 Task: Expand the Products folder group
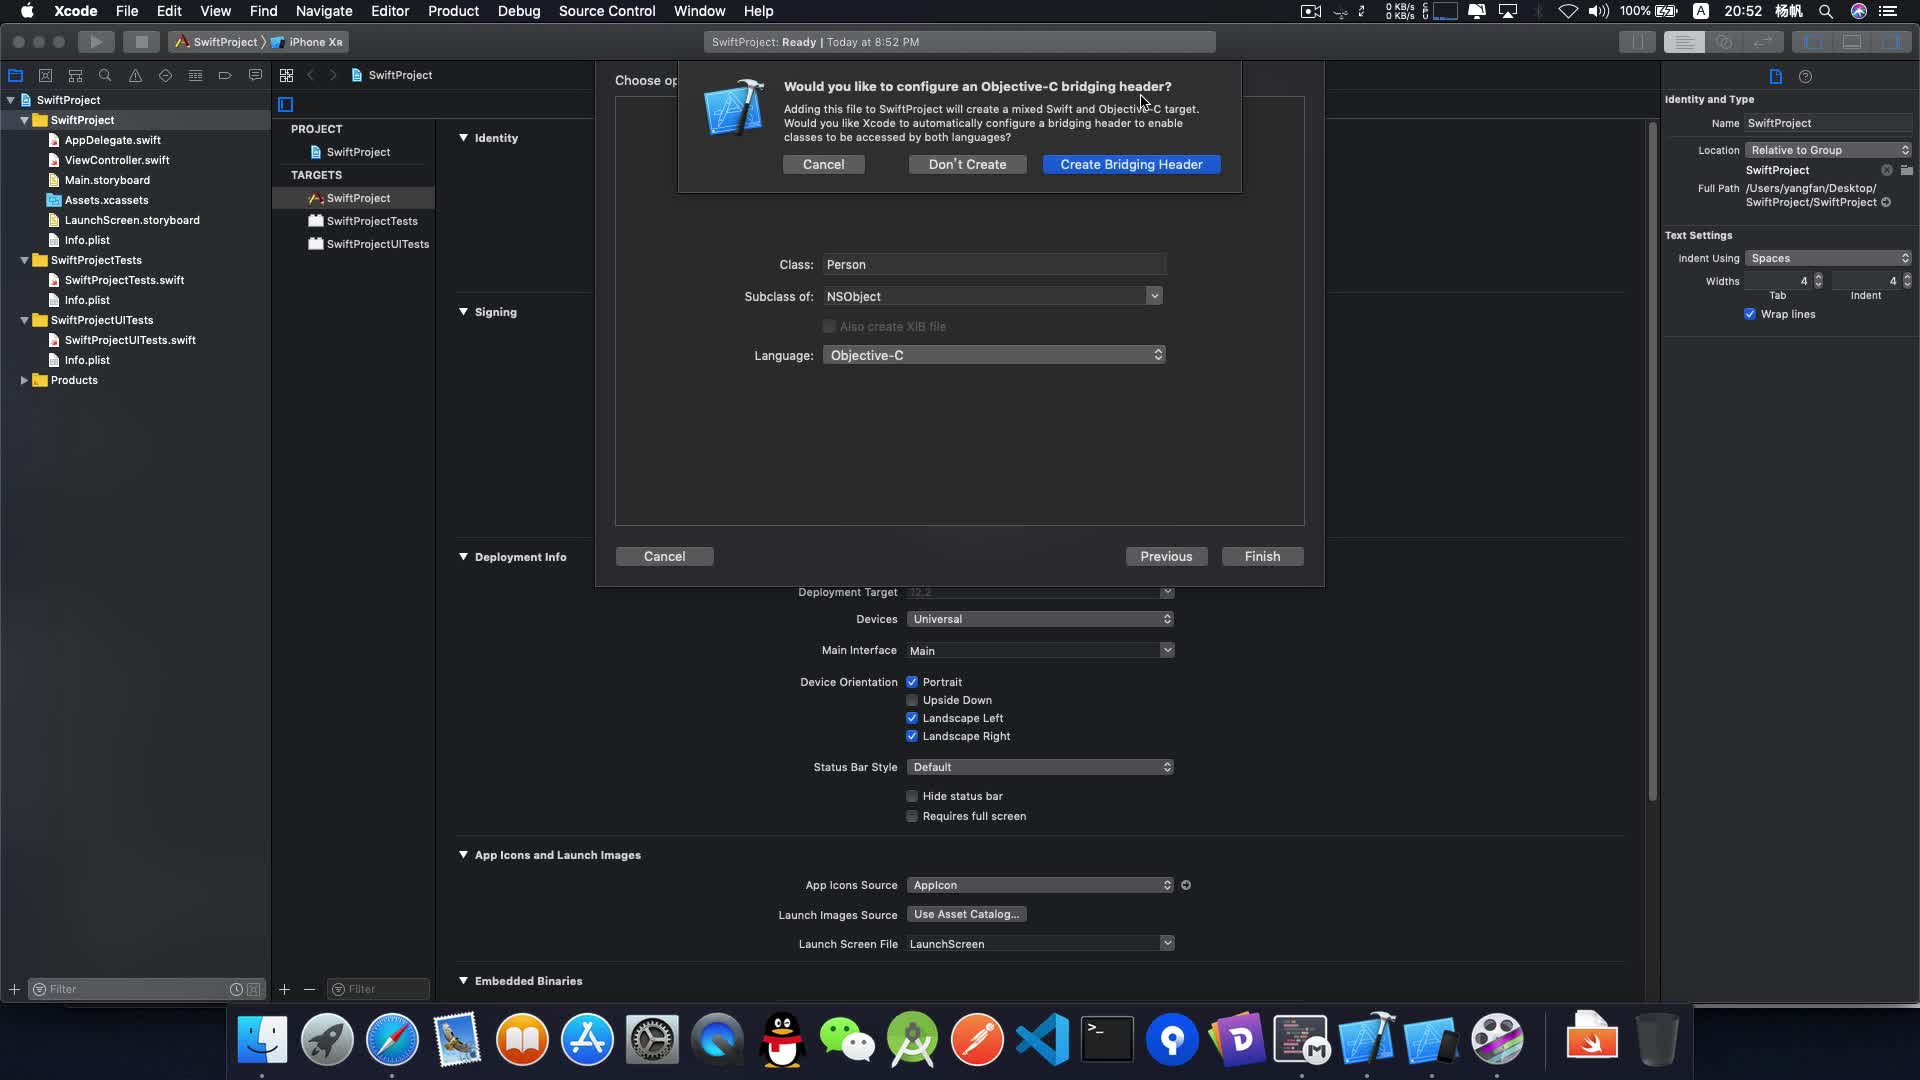click(x=24, y=380)
